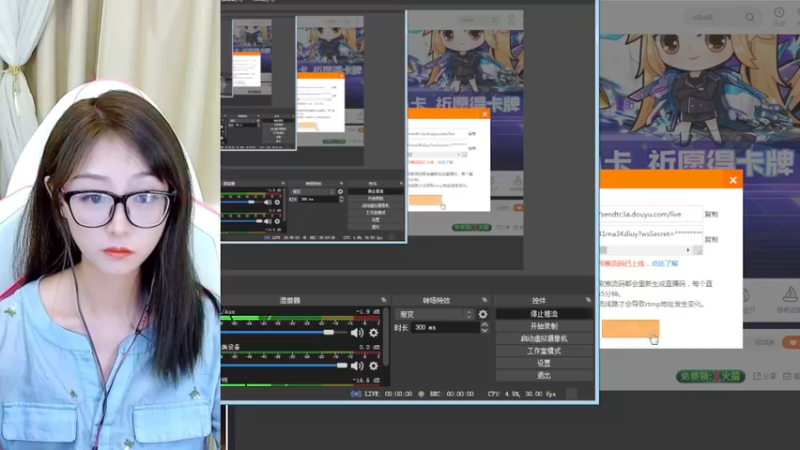Click the right arrow of stream key scrollbar
The width and height of the screenshot is (800, 450).
coord(688,250)
